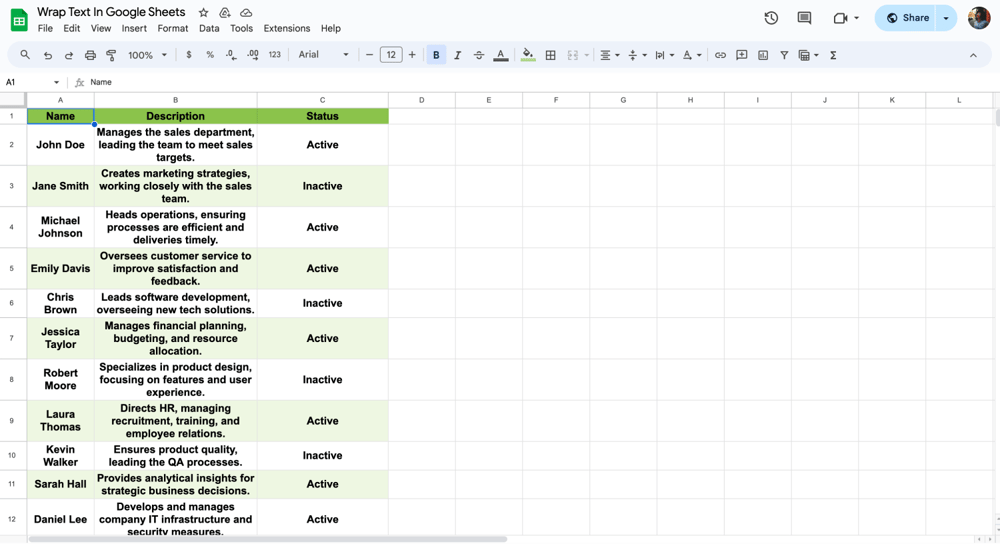Insert a chart from toolbar
The image size is (1000, 544).
coord(763,56)
